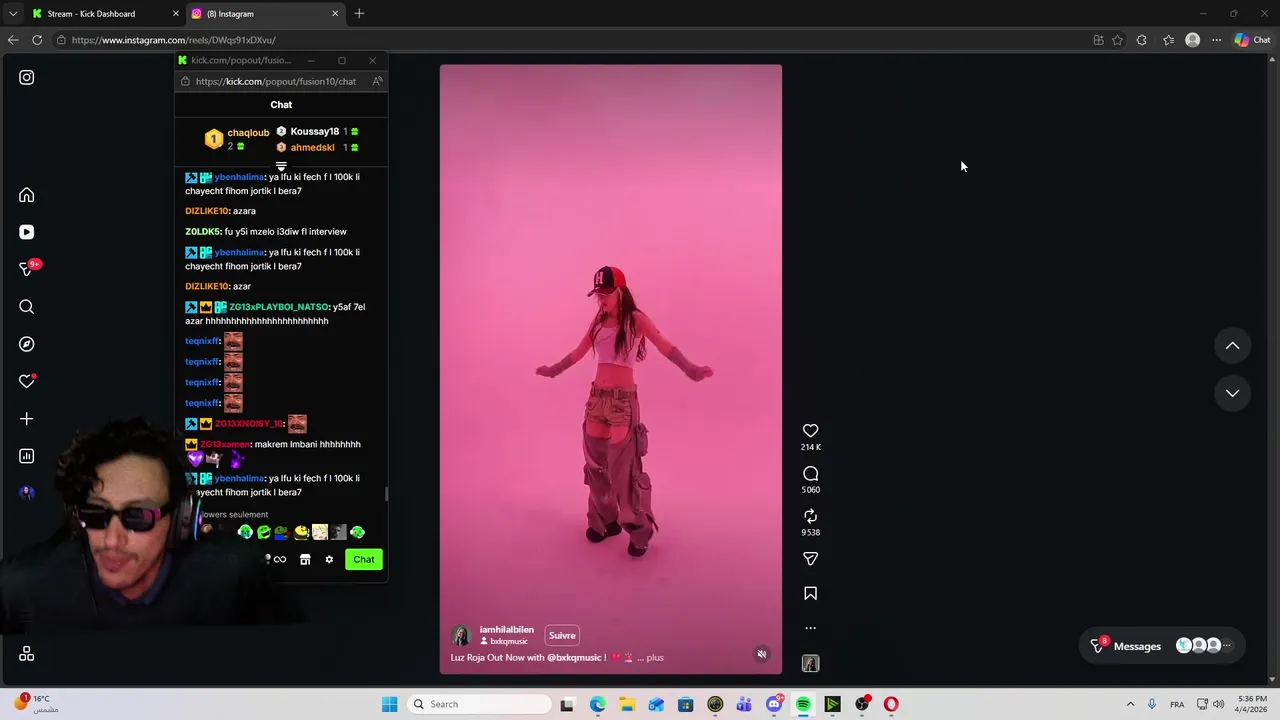
Task: Click the browser address bar URL
Action: [x=174, y=40]
